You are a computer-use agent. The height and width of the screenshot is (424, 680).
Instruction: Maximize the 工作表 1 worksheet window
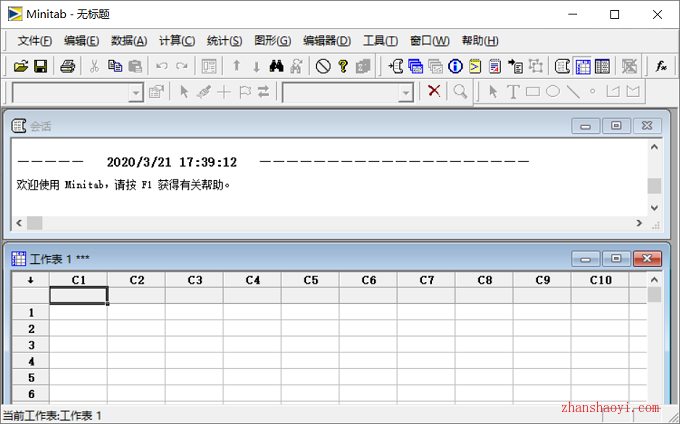pyautogui.click(x=616, y=259)
